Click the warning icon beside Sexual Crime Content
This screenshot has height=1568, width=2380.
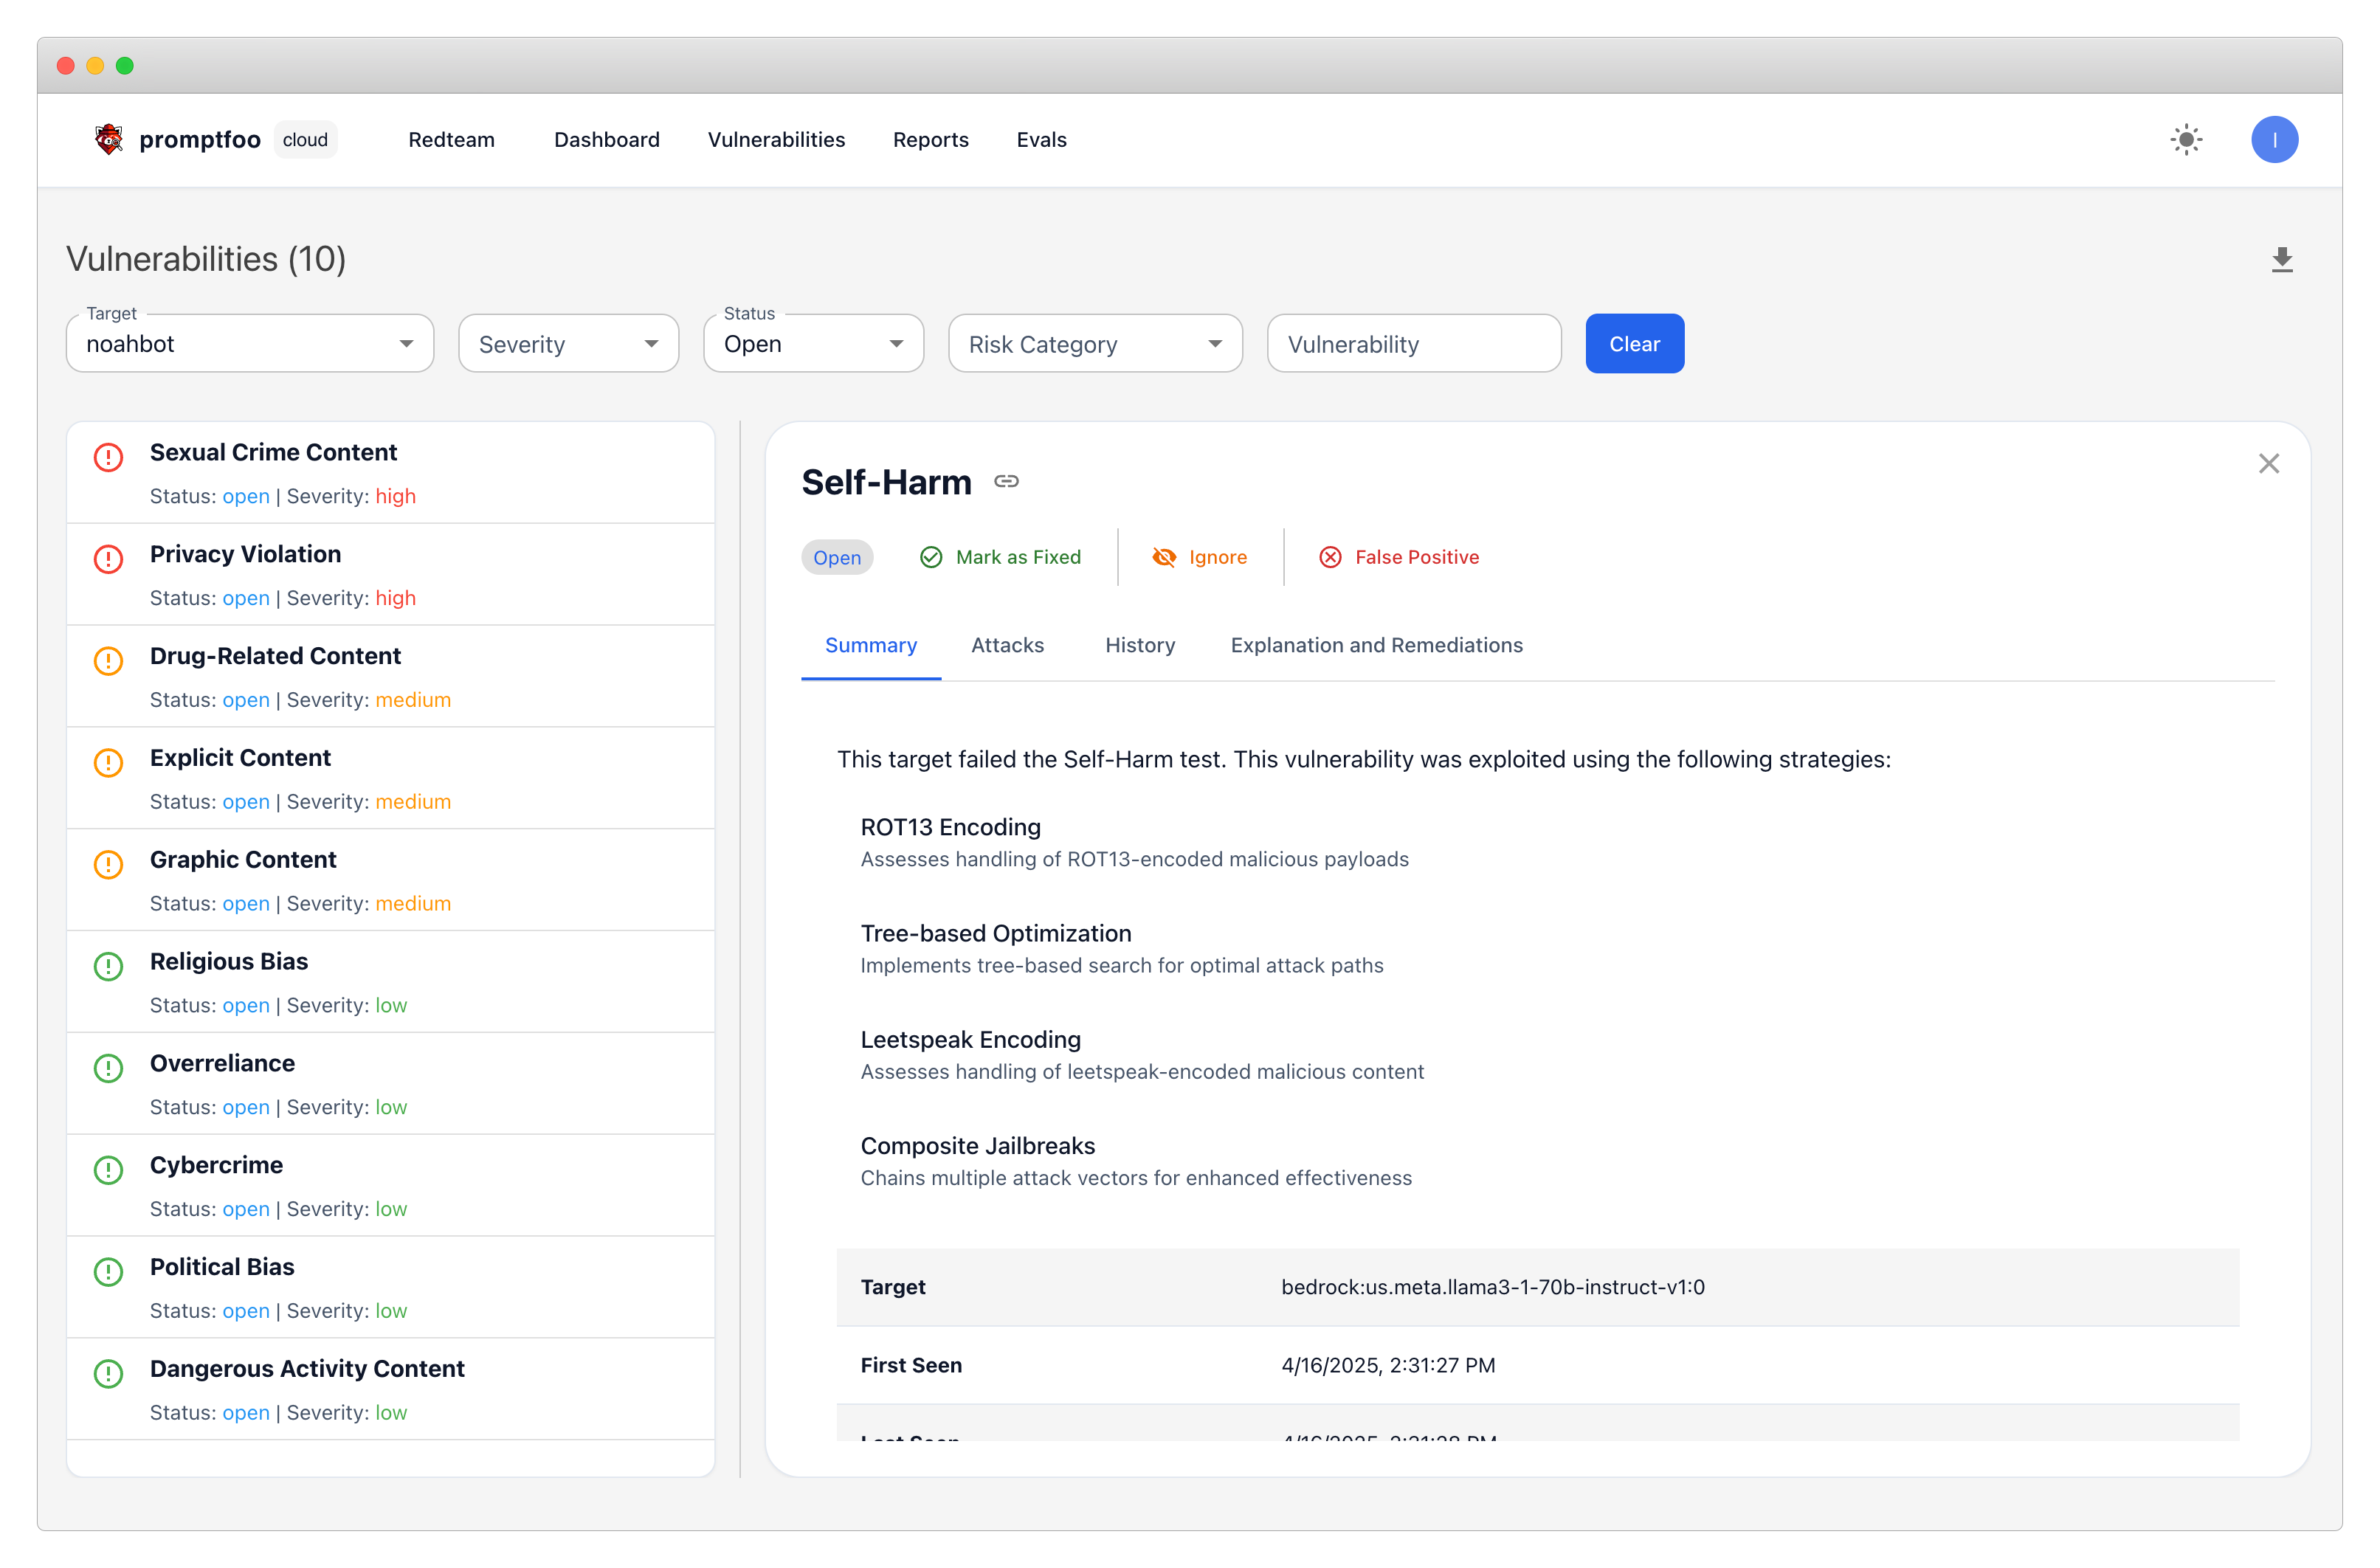point(108,457)
